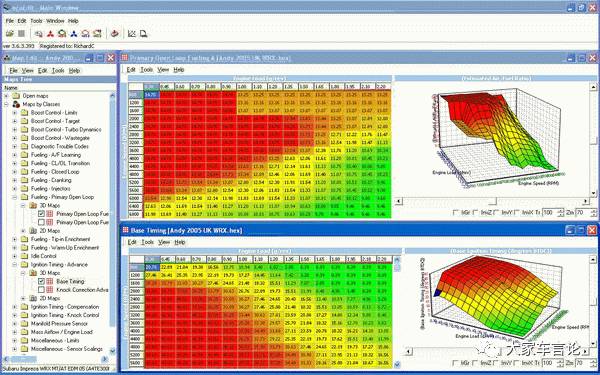
Task: Expand the Fueling - A/F Learning node
Action: pos(15,155)
